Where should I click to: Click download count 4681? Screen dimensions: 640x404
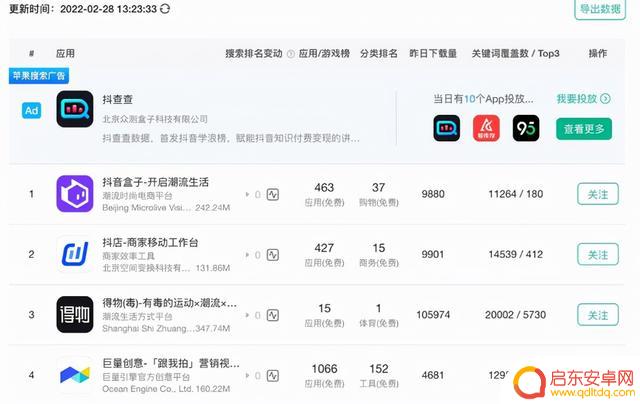[433, 375]
